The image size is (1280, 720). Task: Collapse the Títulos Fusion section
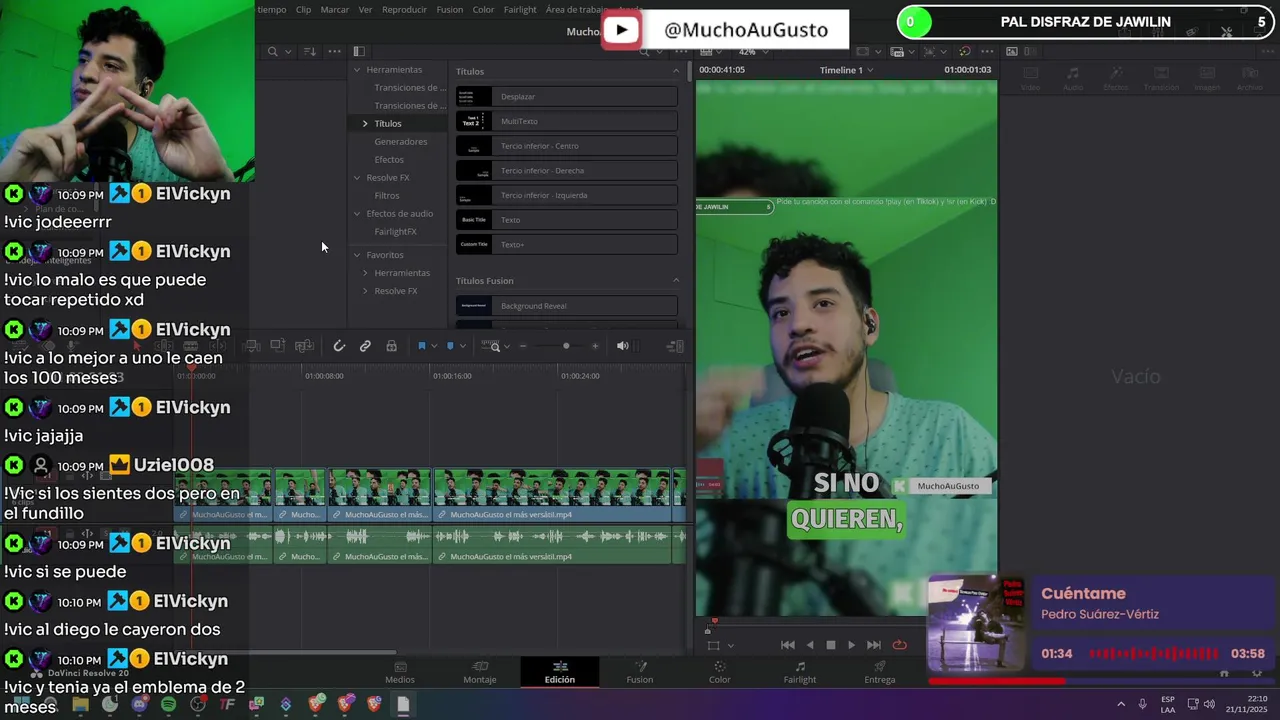tap(676, 281)
